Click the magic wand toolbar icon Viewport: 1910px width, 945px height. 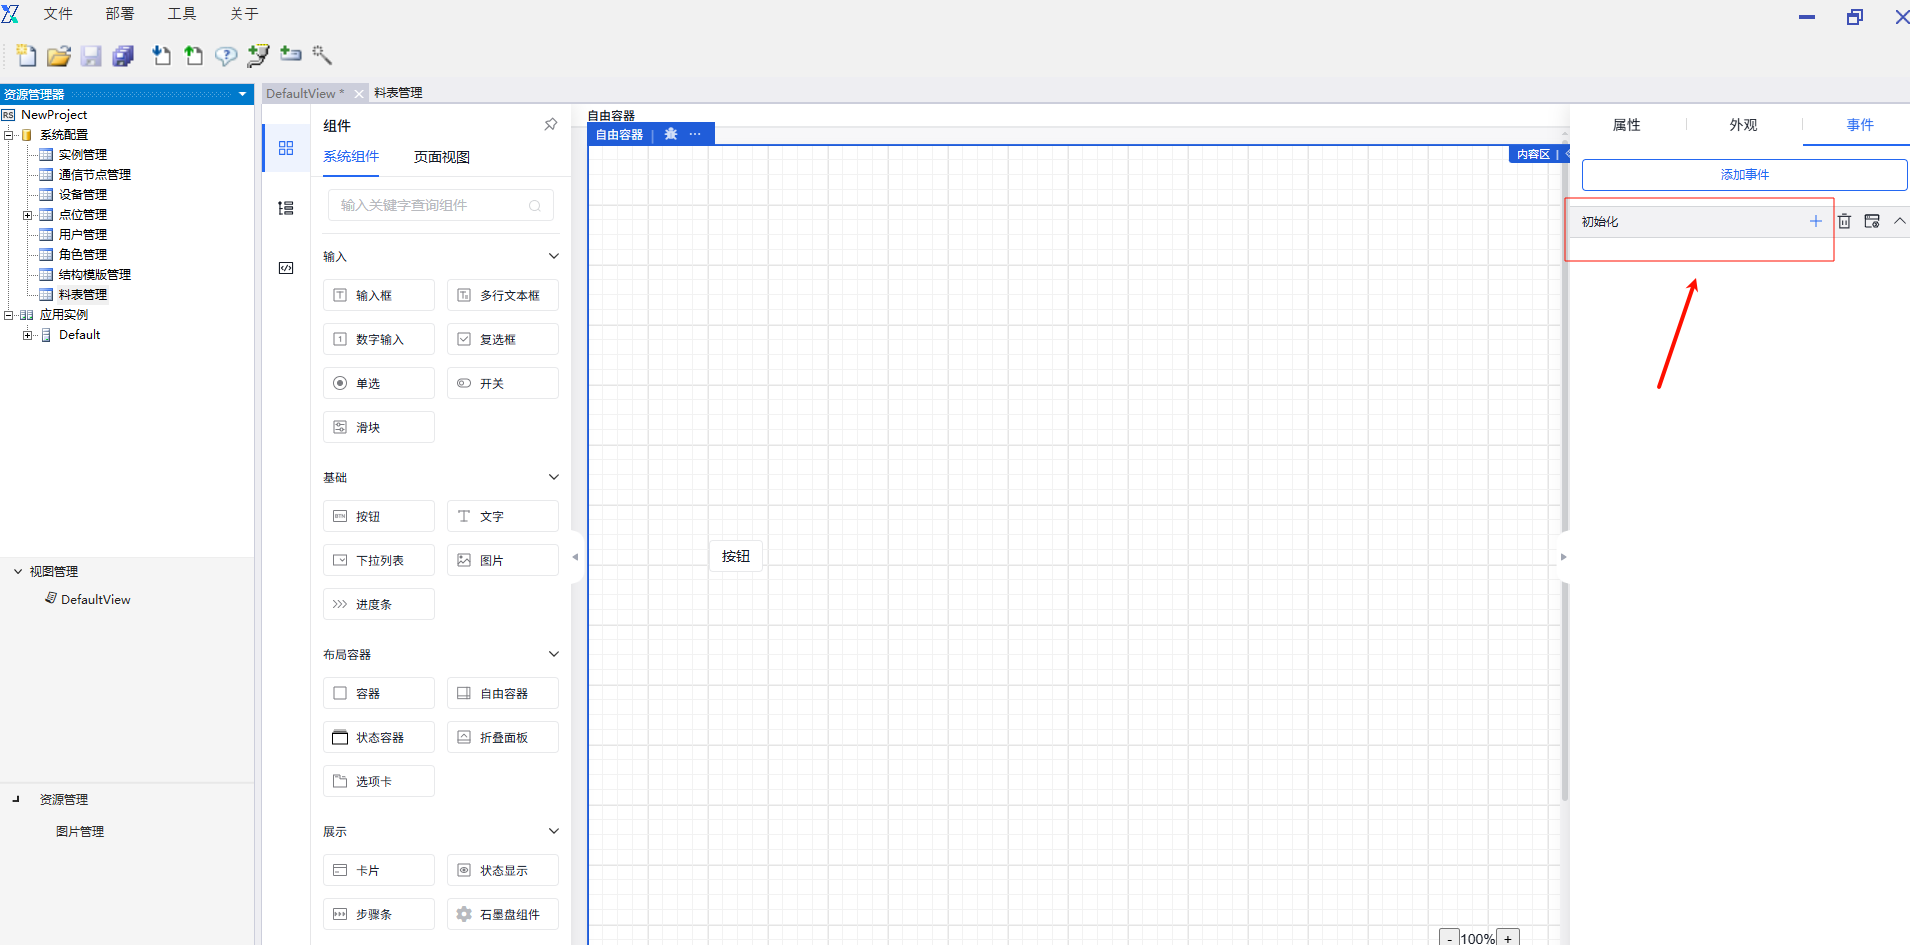pos(322,55)
